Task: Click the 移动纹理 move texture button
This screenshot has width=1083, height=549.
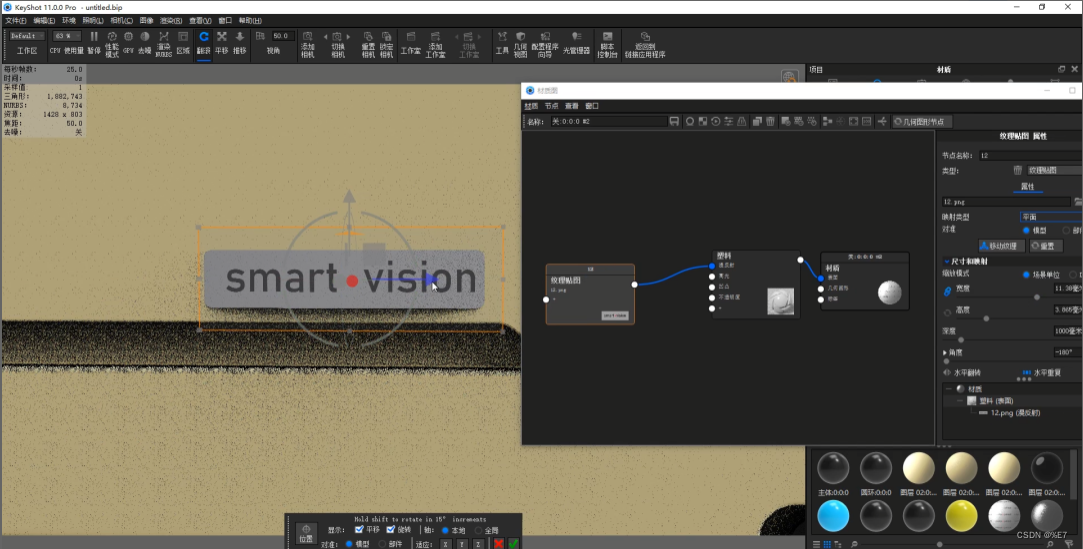Action: pos(1001,246)
